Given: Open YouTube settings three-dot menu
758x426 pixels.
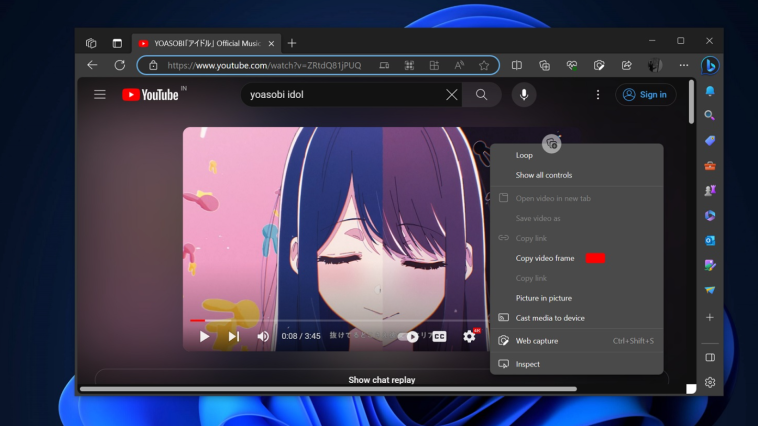Looking at the screenshot, I should tap(598, 94).
